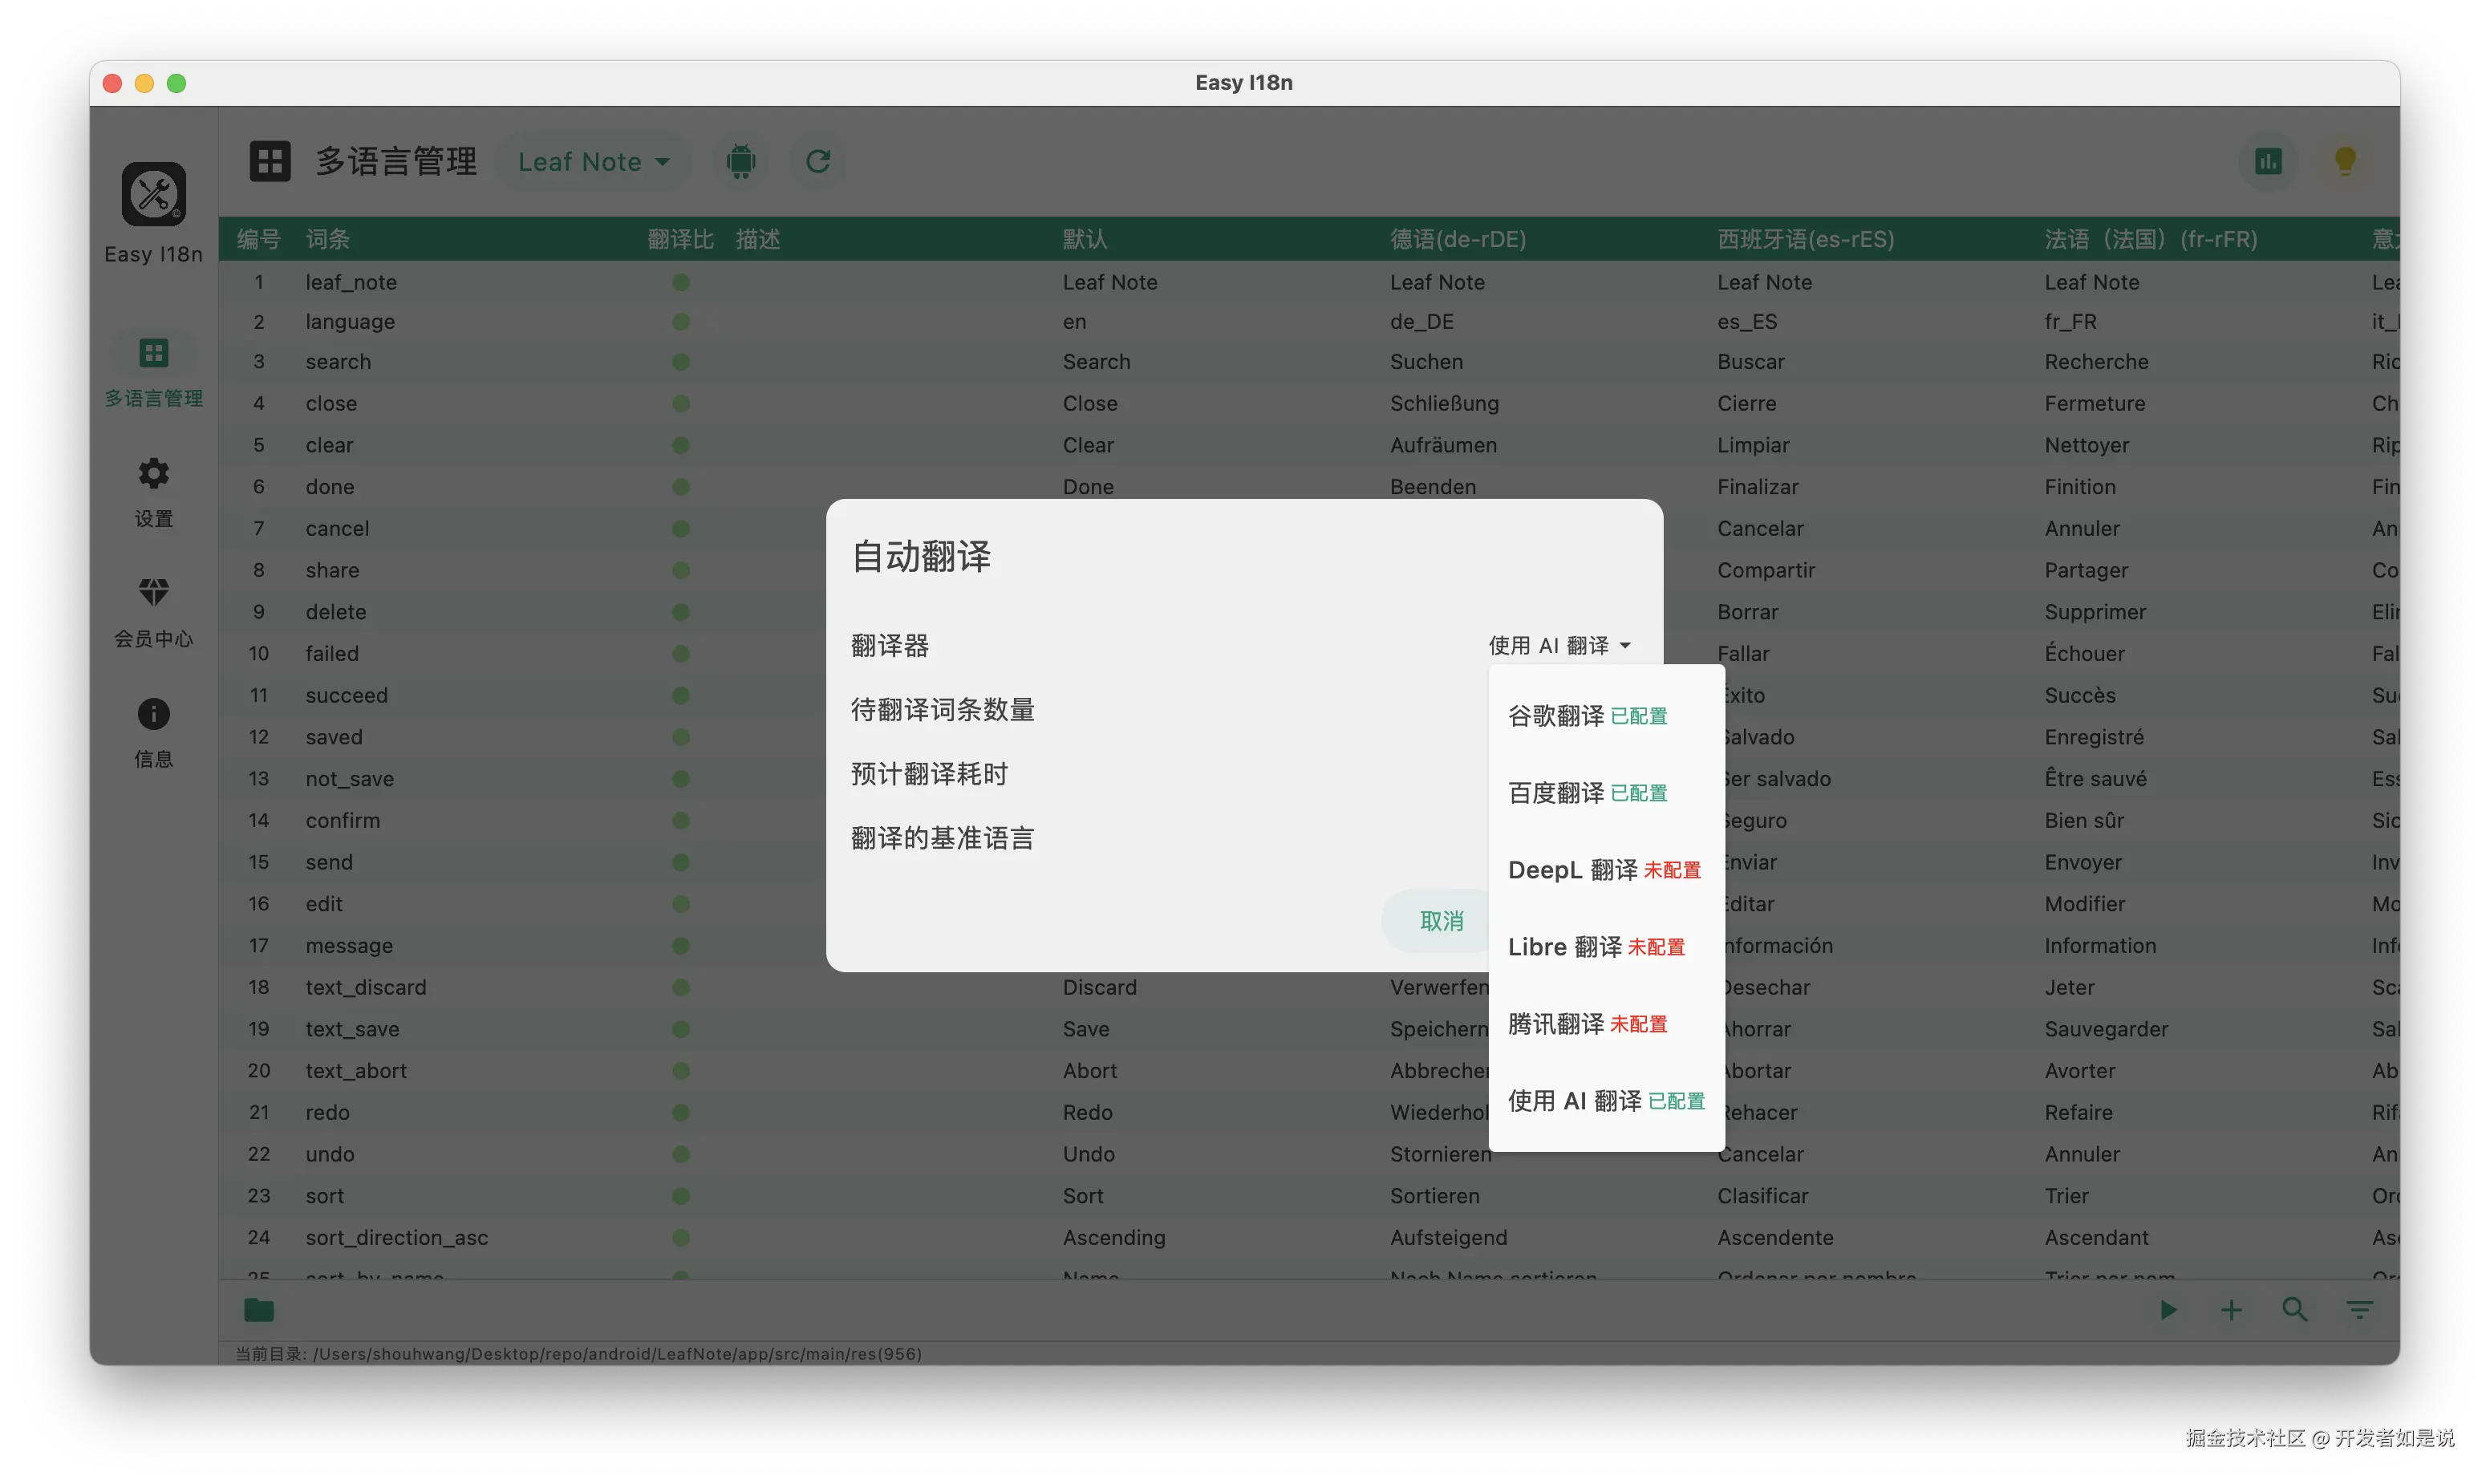
Task: Apply filters using the funnel icon
Action: [2359, 1310]
